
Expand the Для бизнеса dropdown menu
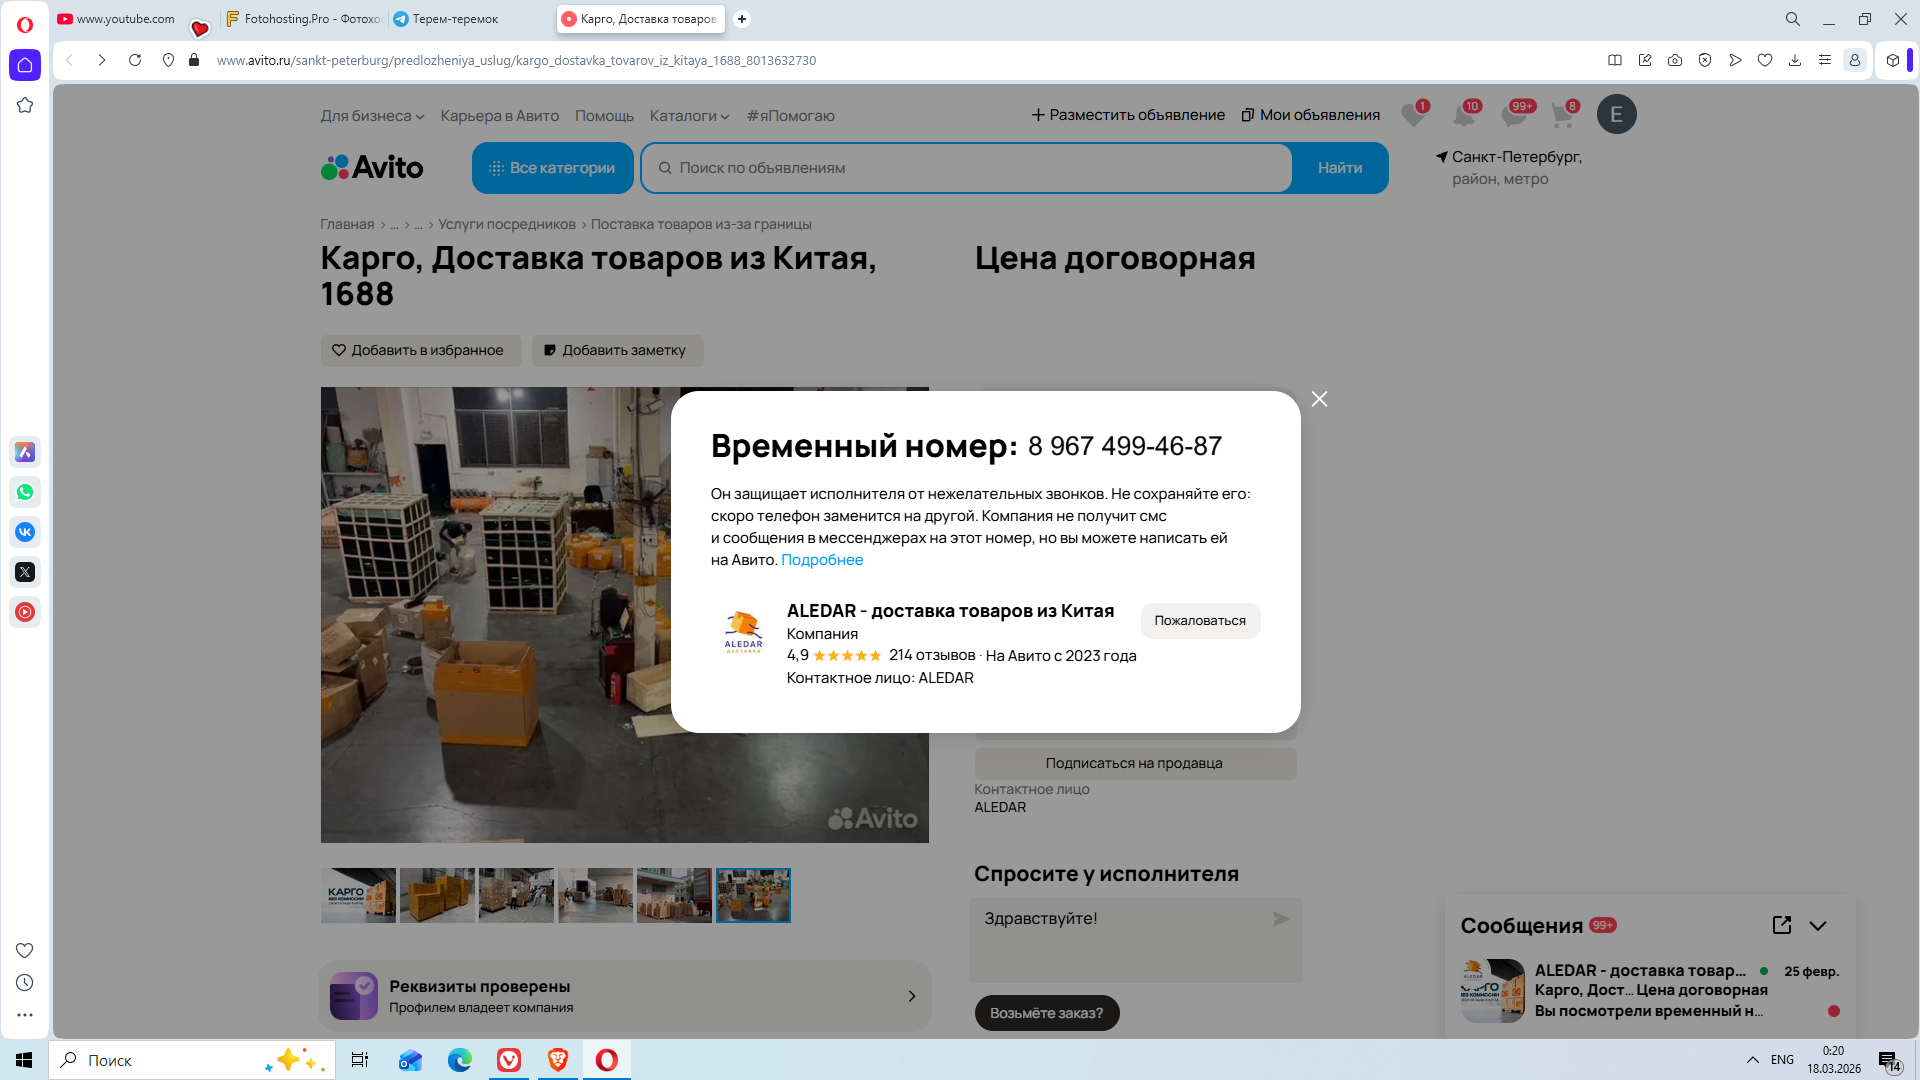click(372, 116)
